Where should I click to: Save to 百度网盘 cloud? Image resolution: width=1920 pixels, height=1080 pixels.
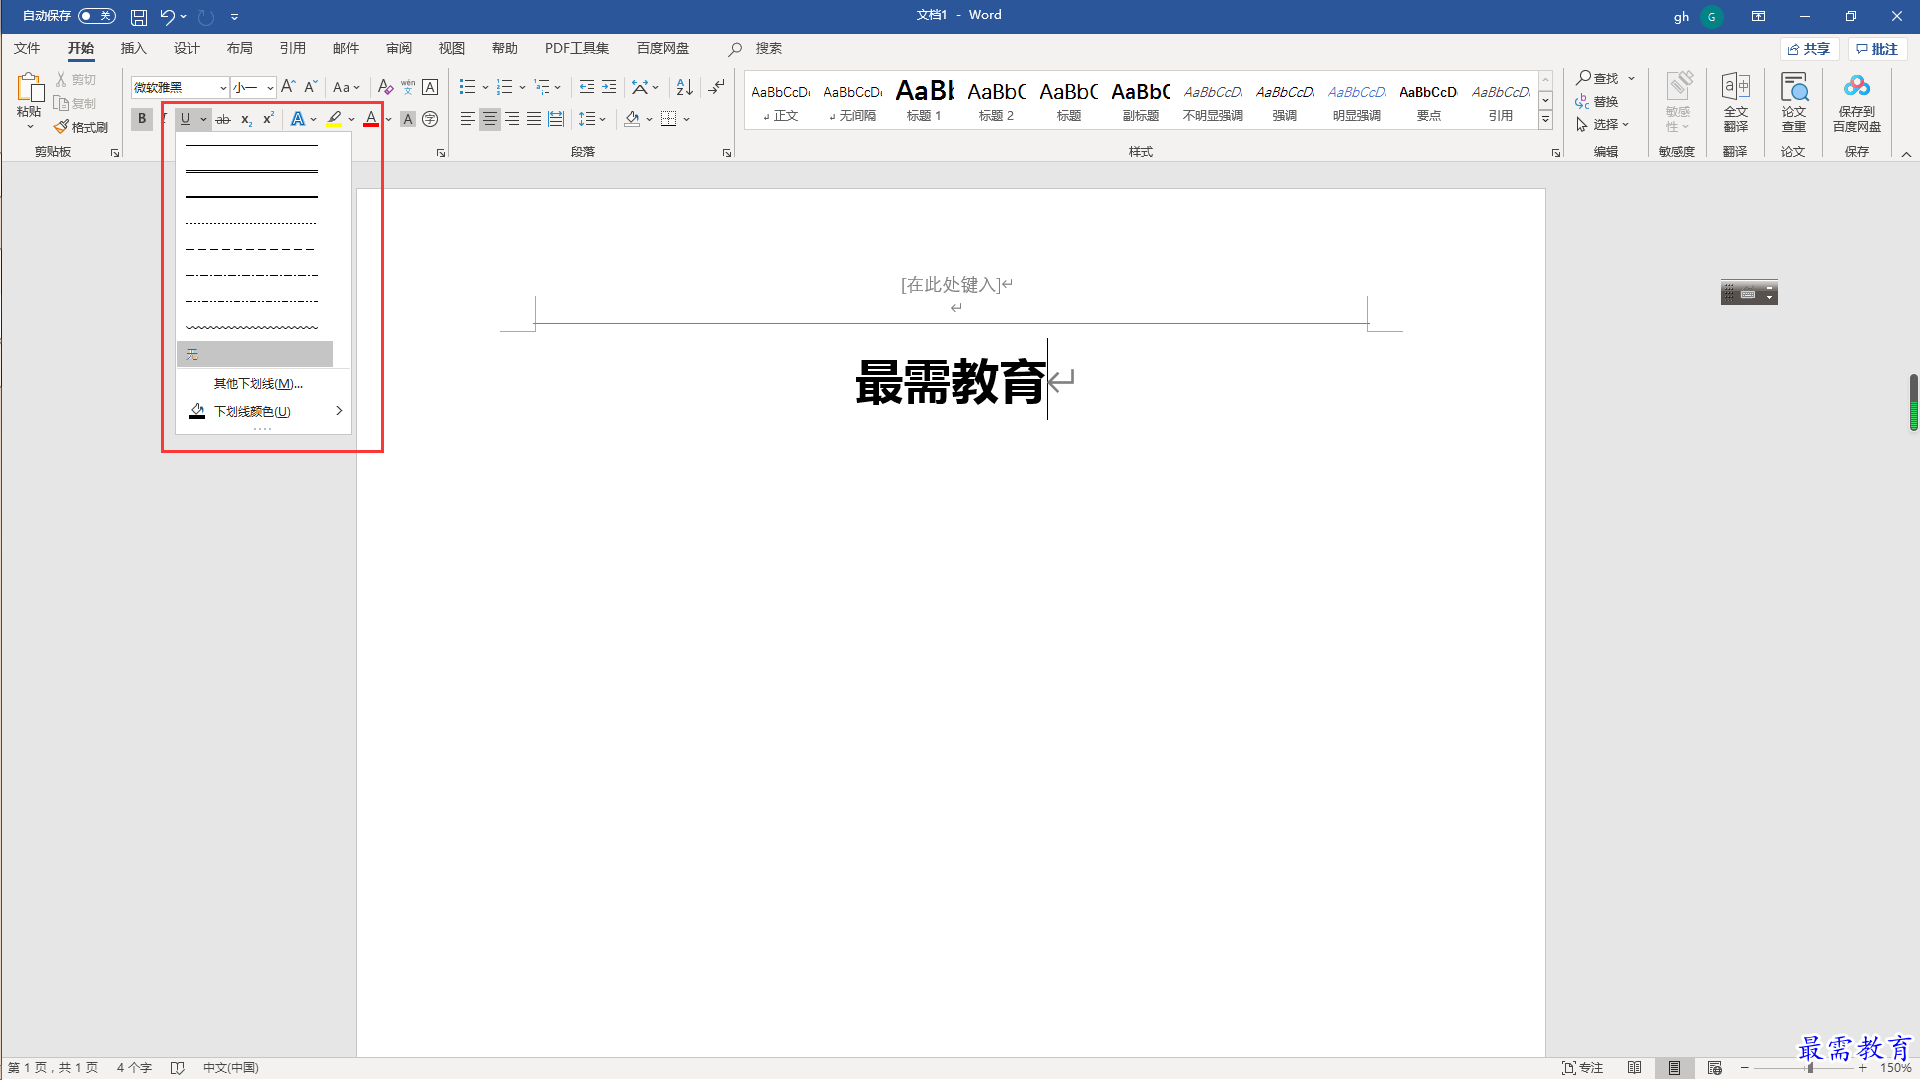(1857, 102)
